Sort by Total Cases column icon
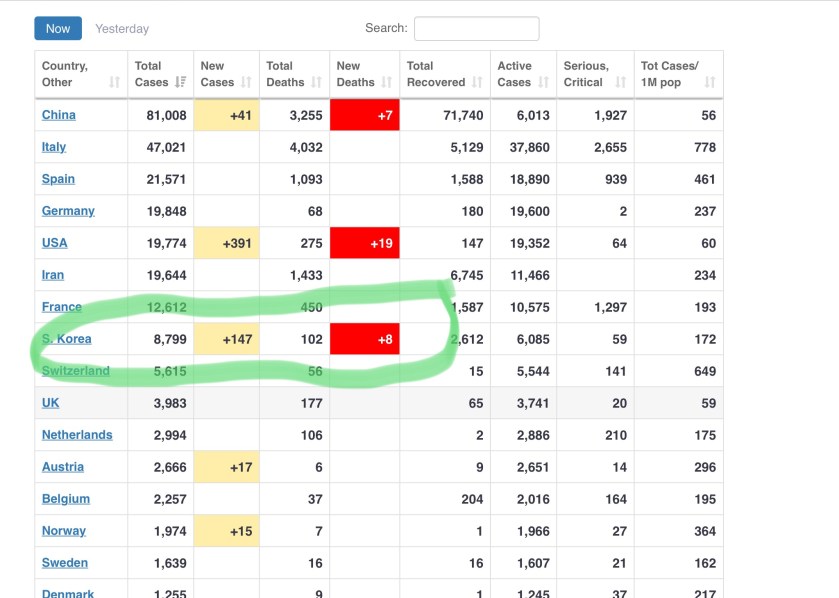 coord(180,82)
